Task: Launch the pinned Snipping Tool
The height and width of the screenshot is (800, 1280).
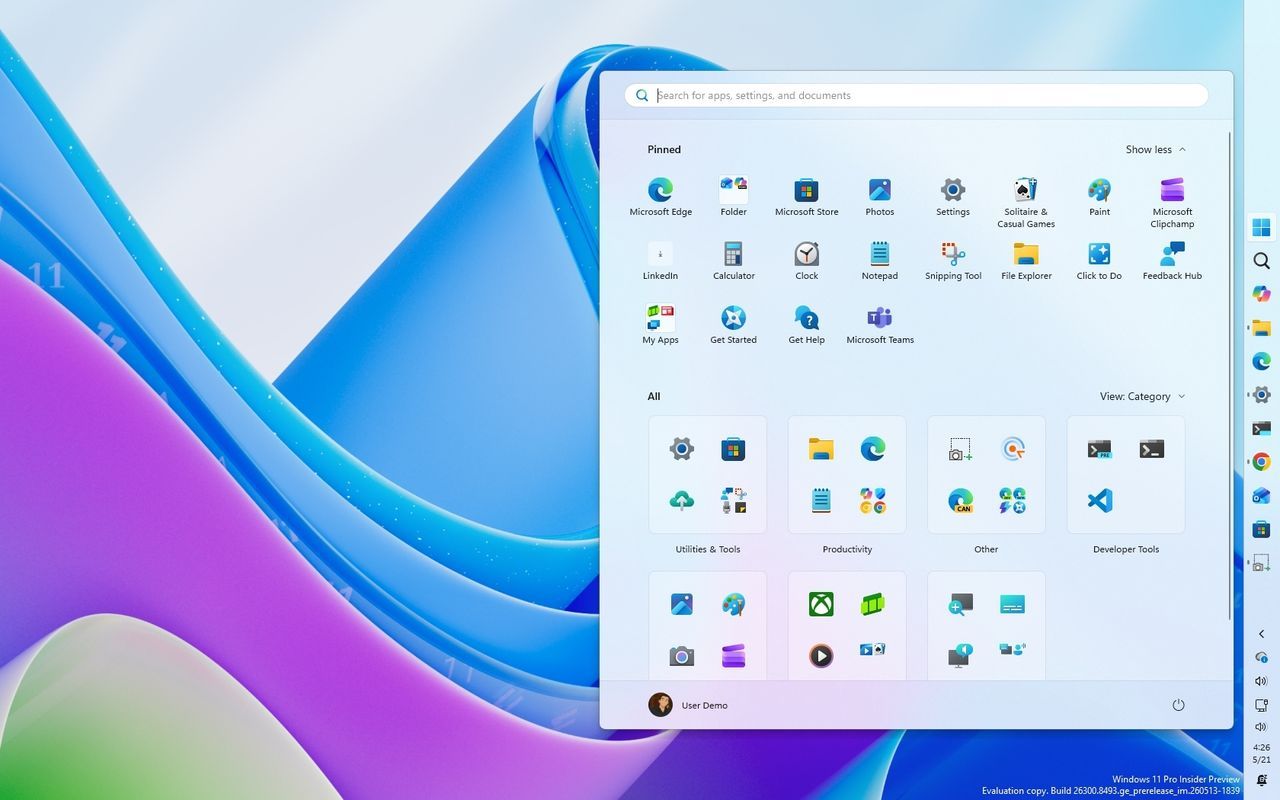Action: click(x=953, y=261)
